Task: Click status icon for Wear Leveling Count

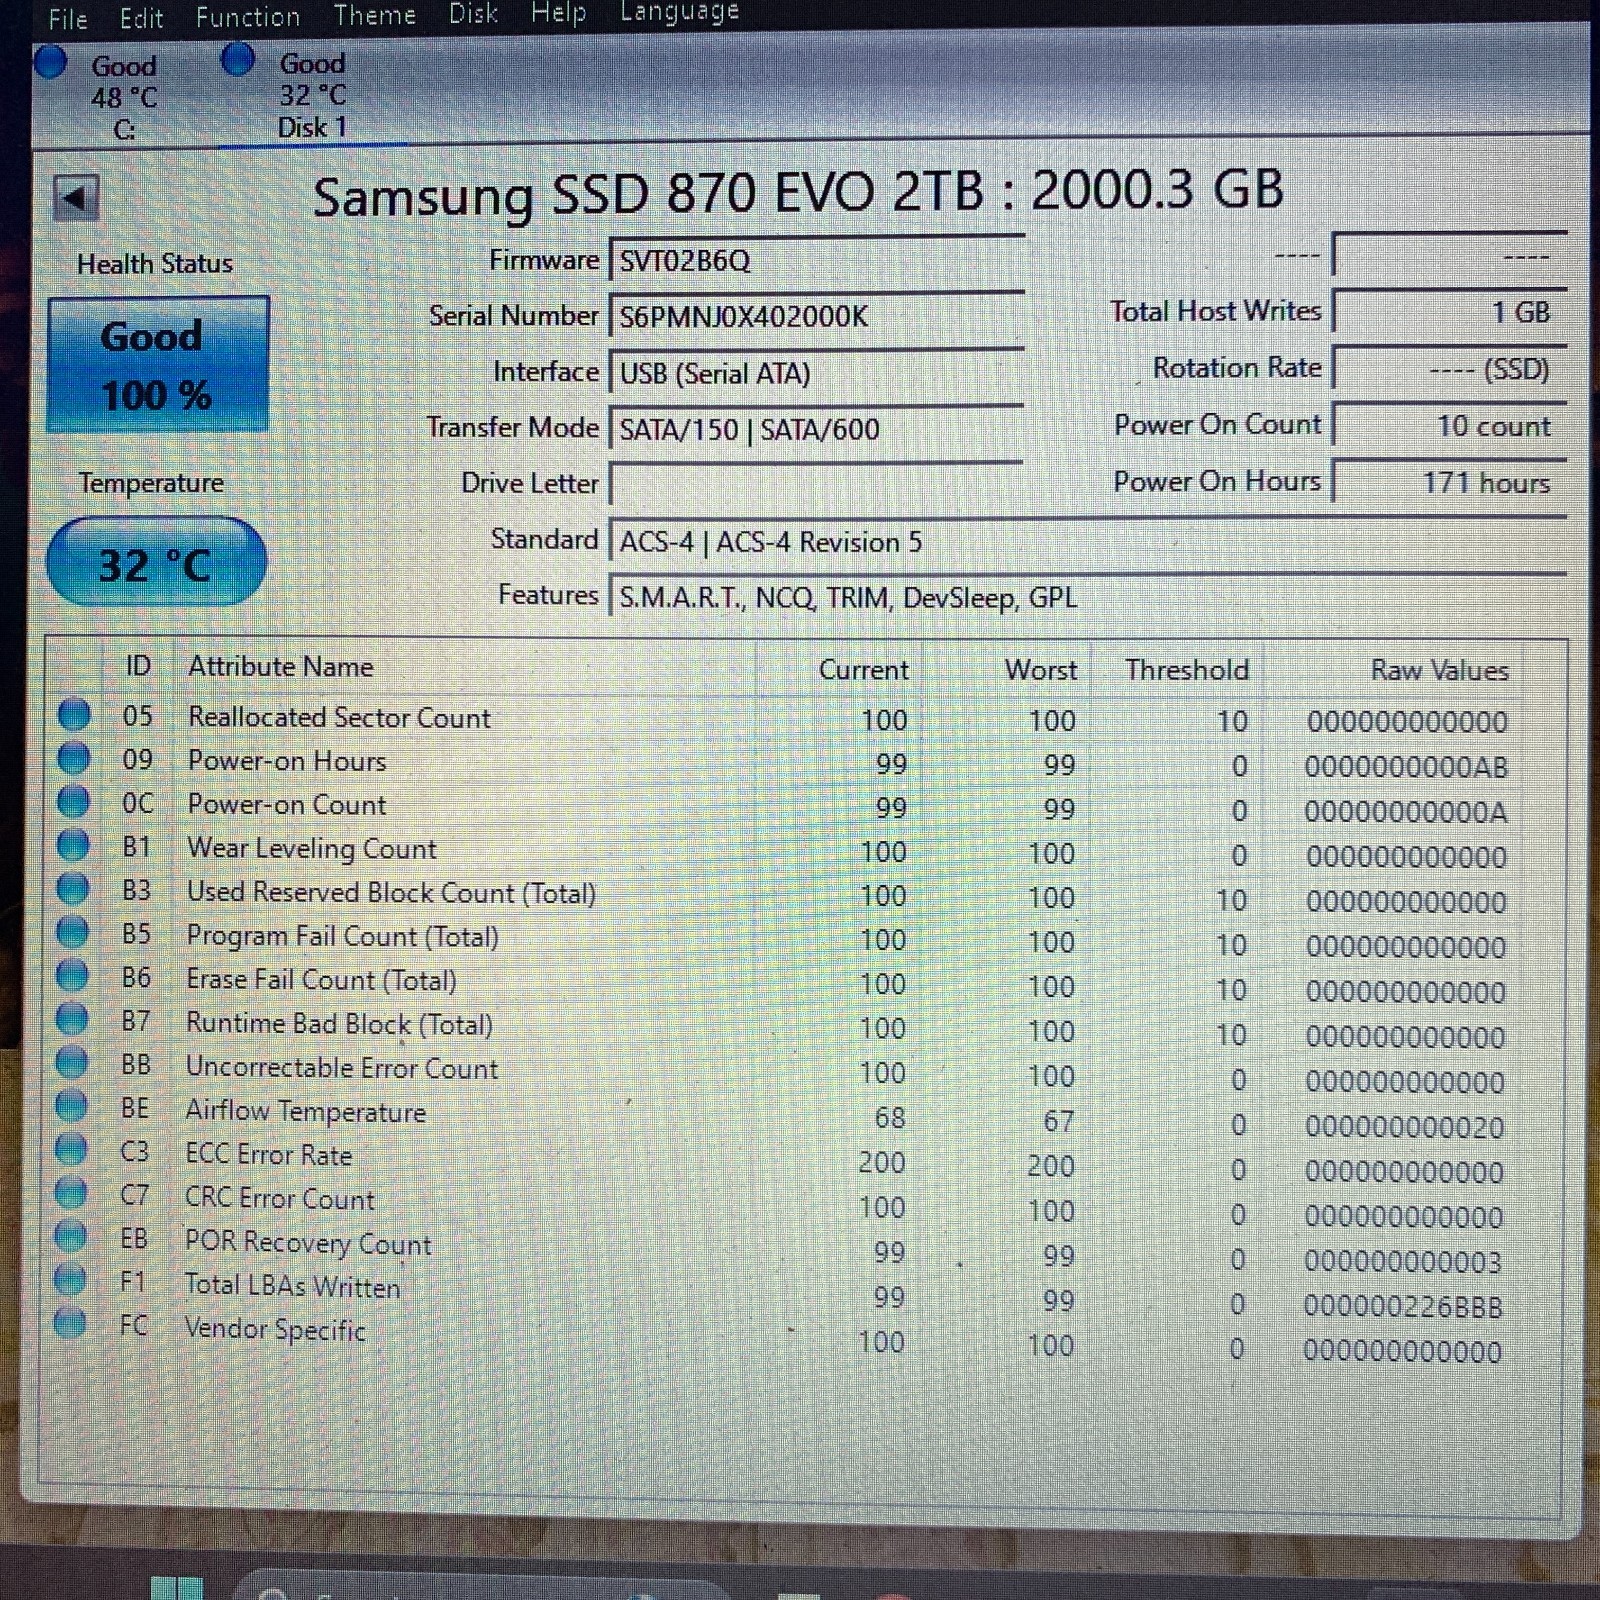Action: pos(73,845)
